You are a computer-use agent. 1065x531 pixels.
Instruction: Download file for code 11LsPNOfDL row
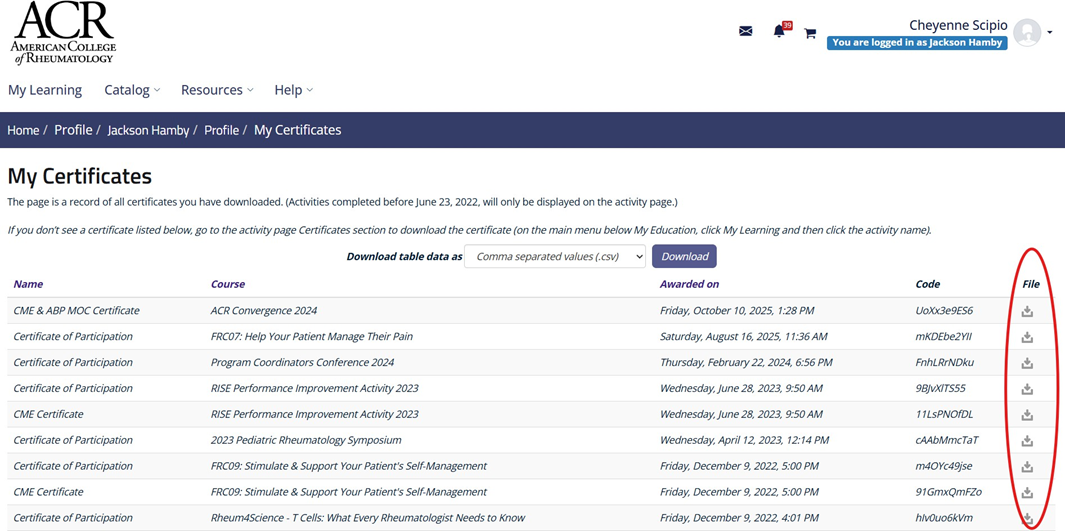1027,414
